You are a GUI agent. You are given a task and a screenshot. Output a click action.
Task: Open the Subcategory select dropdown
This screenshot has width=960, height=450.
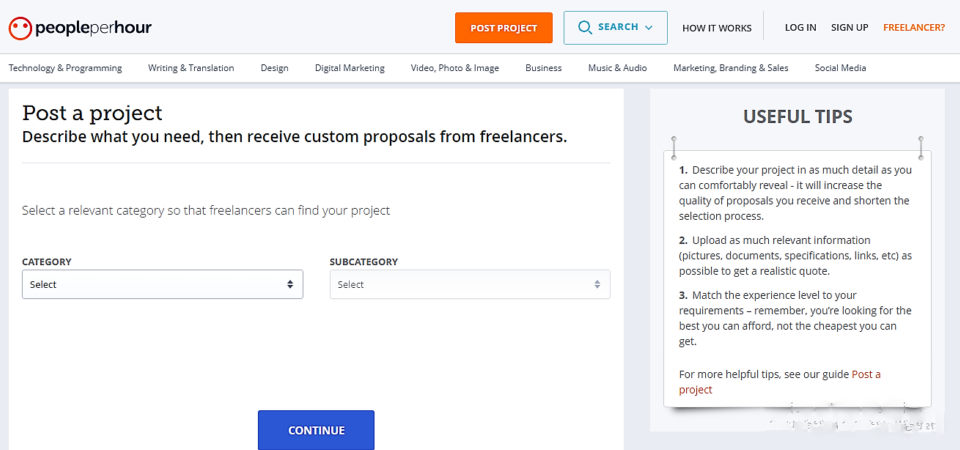470,285
